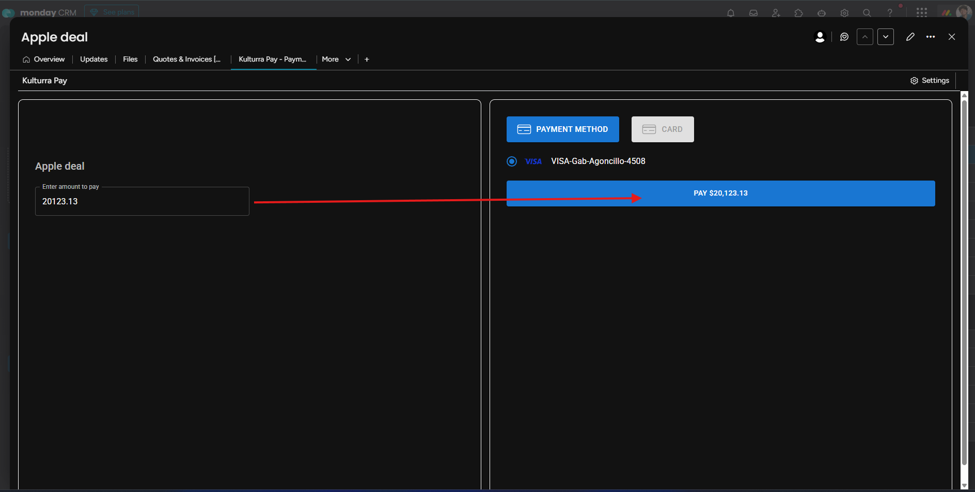The height and width of the screenshot is (492, 975).
Task: Select the PAYMENT METHOD button
Action: 563,129
